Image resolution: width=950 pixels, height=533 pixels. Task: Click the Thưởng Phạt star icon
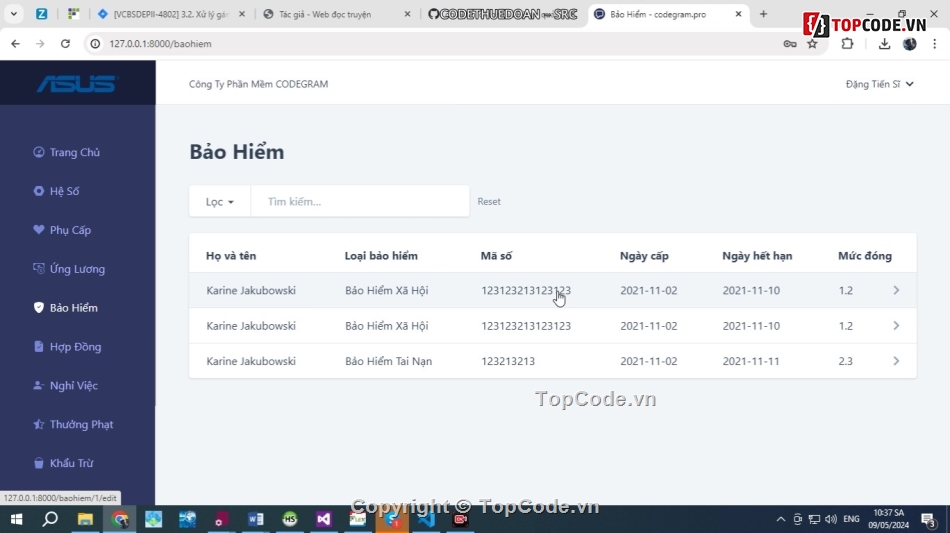(39, 425)
